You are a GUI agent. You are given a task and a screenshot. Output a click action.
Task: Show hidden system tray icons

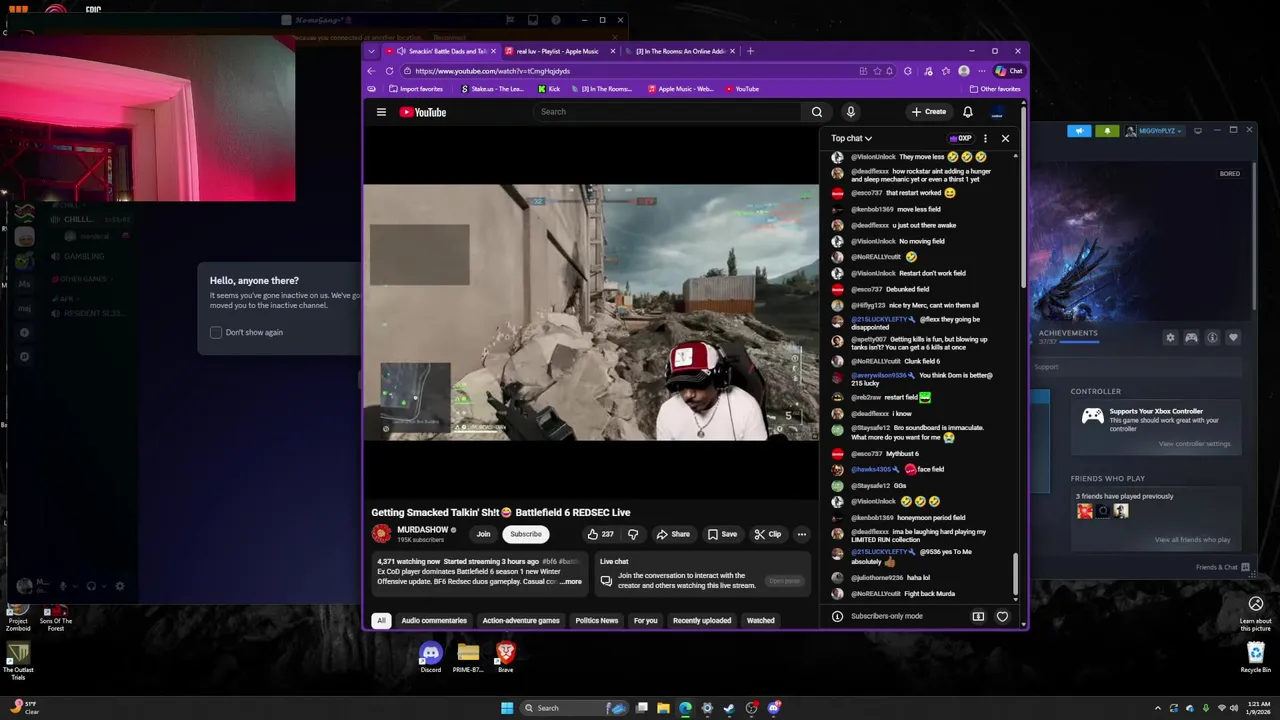(x=1158, y=708)
